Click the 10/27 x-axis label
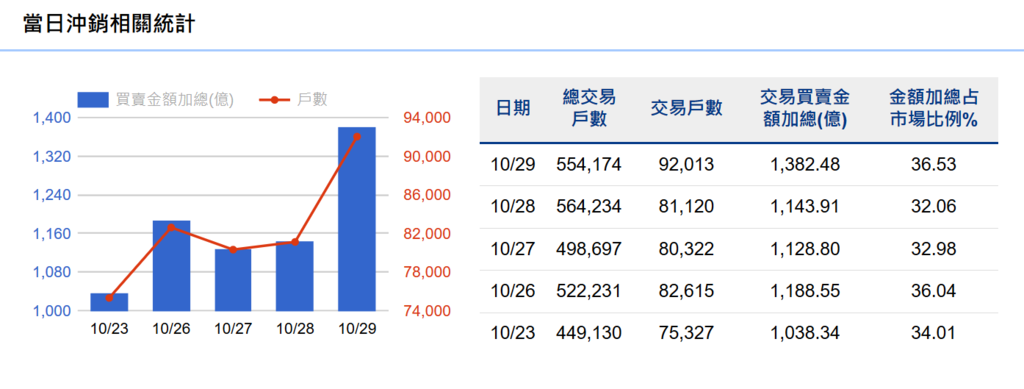The height and width of the screenshot is (389, 1024). [x=233, y=328]
